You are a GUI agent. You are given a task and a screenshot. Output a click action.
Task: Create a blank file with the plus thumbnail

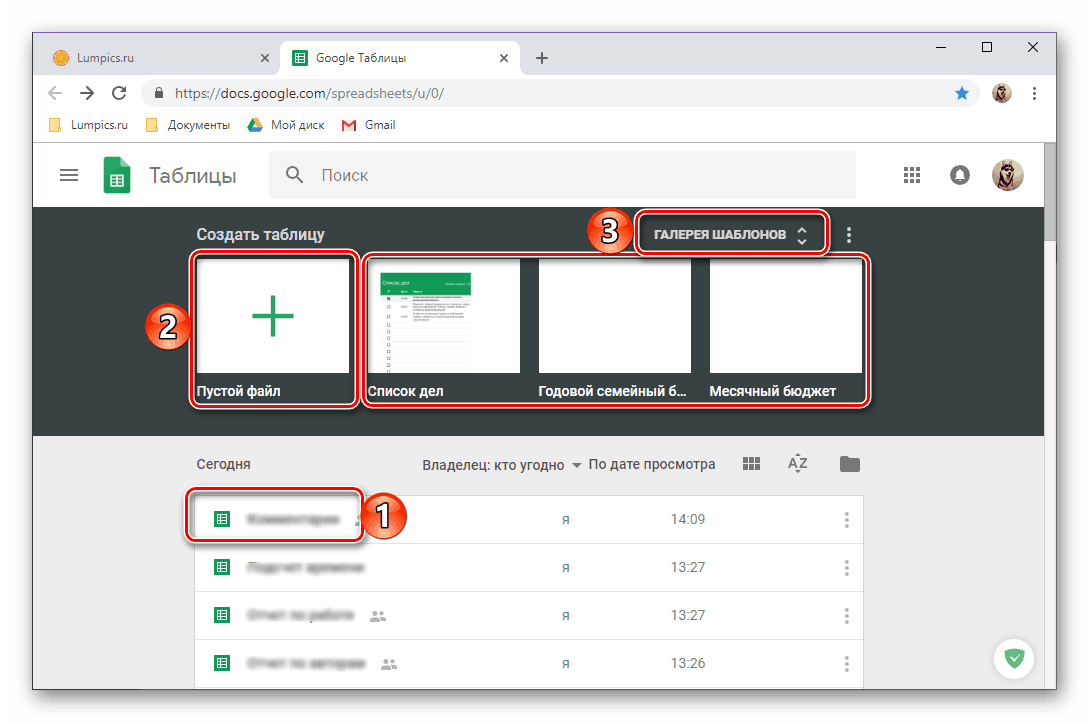273,316
